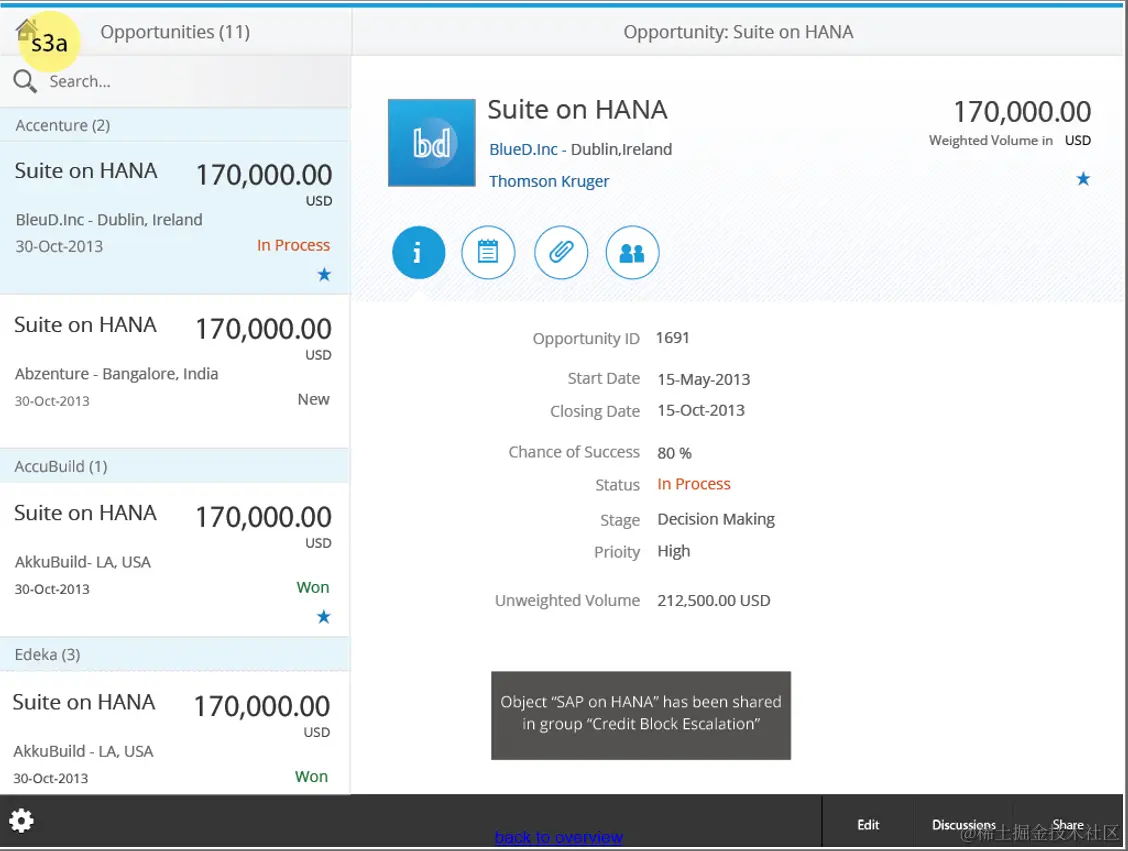Click the home icon at top left
The width and height of the screenshot is (1128, 851).
[27, 29]
